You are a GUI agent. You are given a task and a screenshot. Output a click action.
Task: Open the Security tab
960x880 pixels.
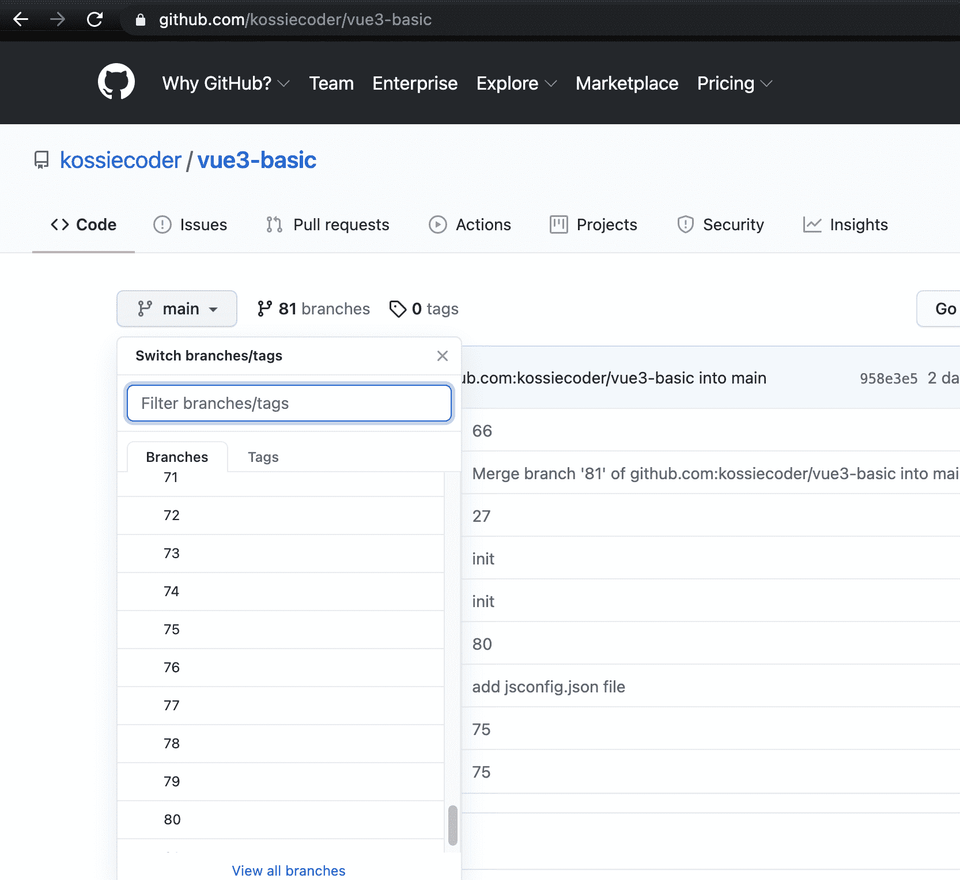[x=720, y=225]
